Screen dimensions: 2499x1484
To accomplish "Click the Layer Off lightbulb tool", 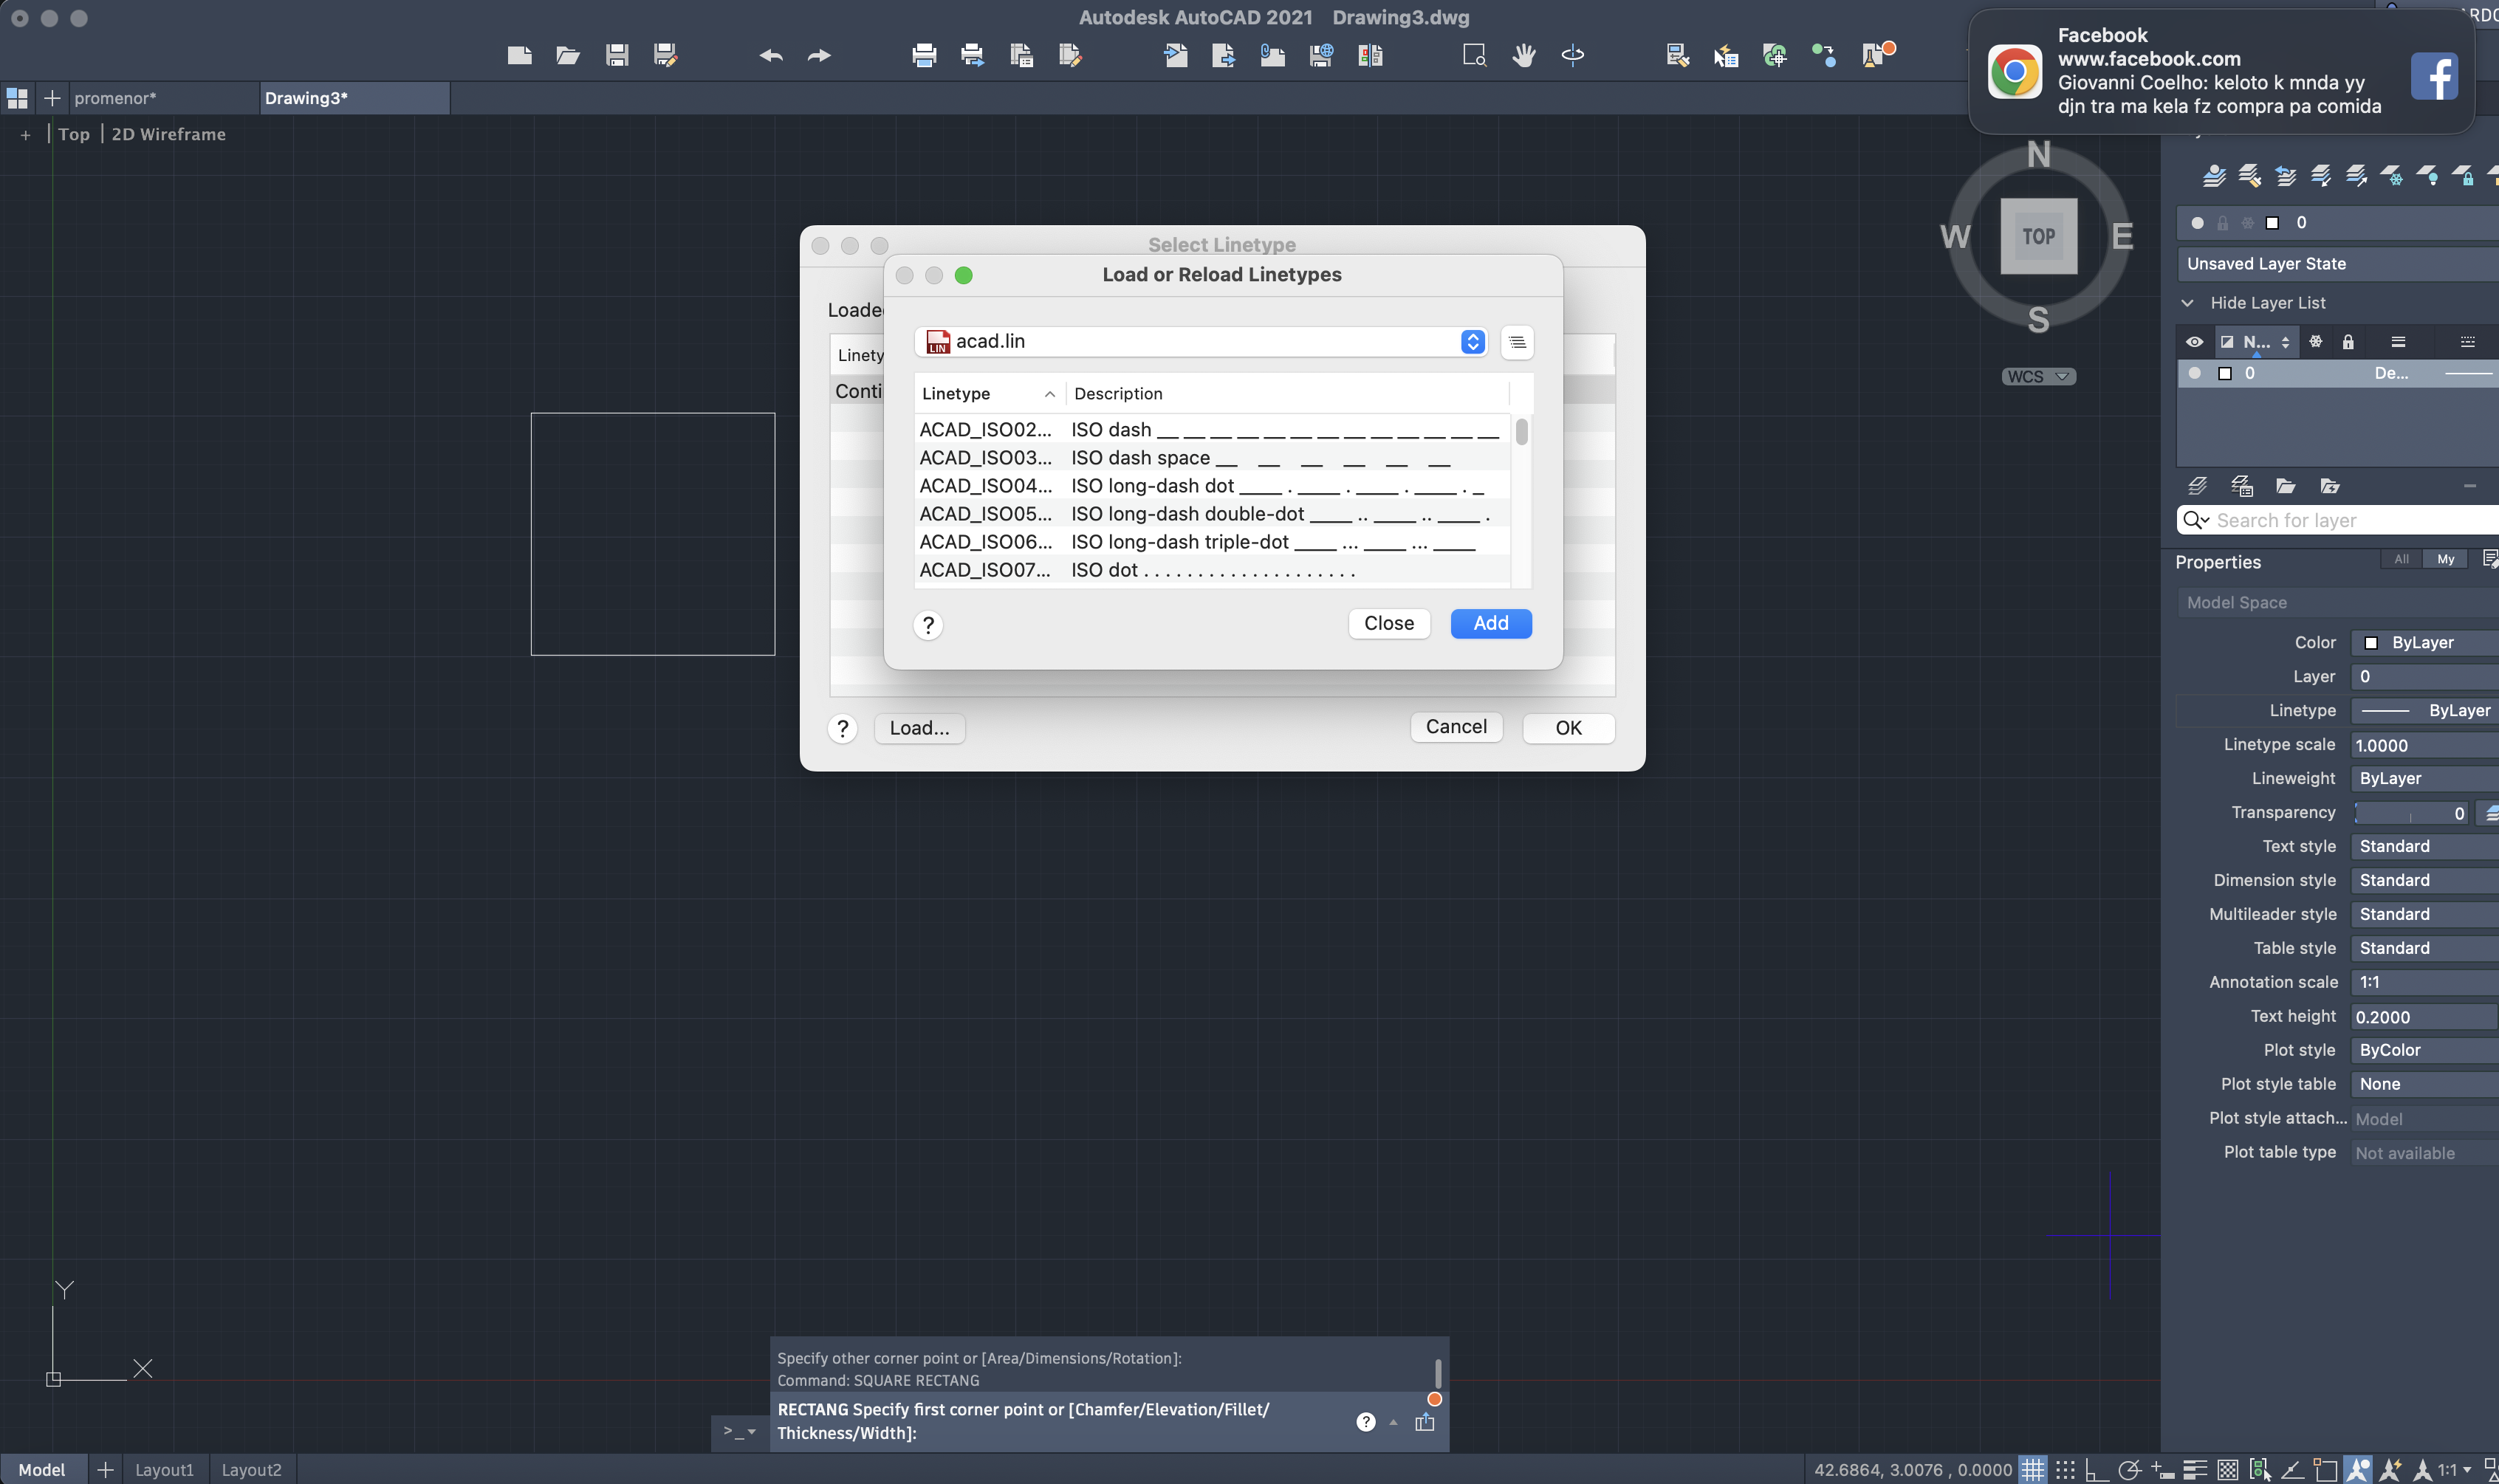I will coord(2428,176).
